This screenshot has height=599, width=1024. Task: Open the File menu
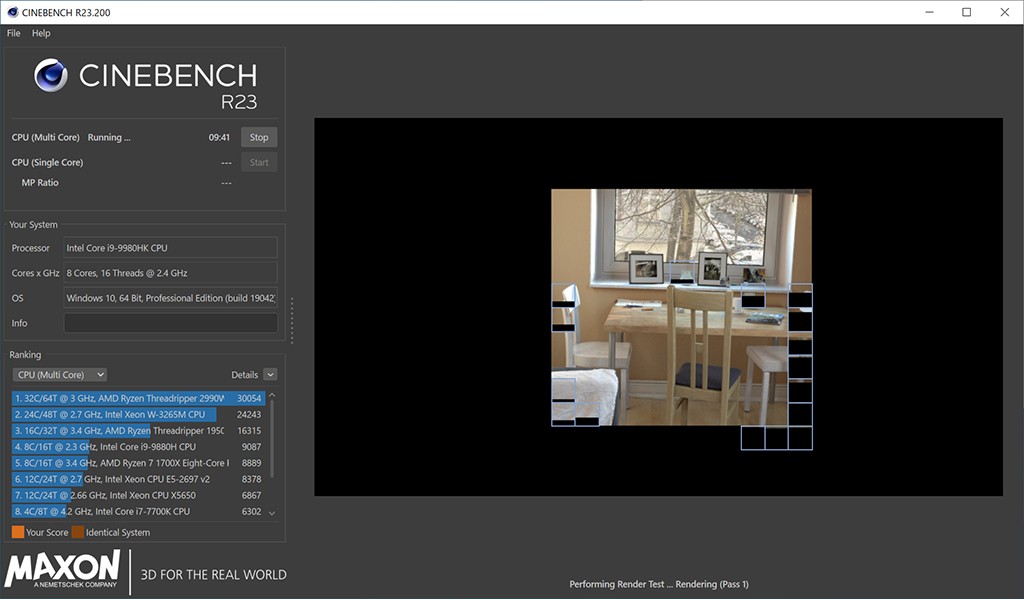[14, 33]
